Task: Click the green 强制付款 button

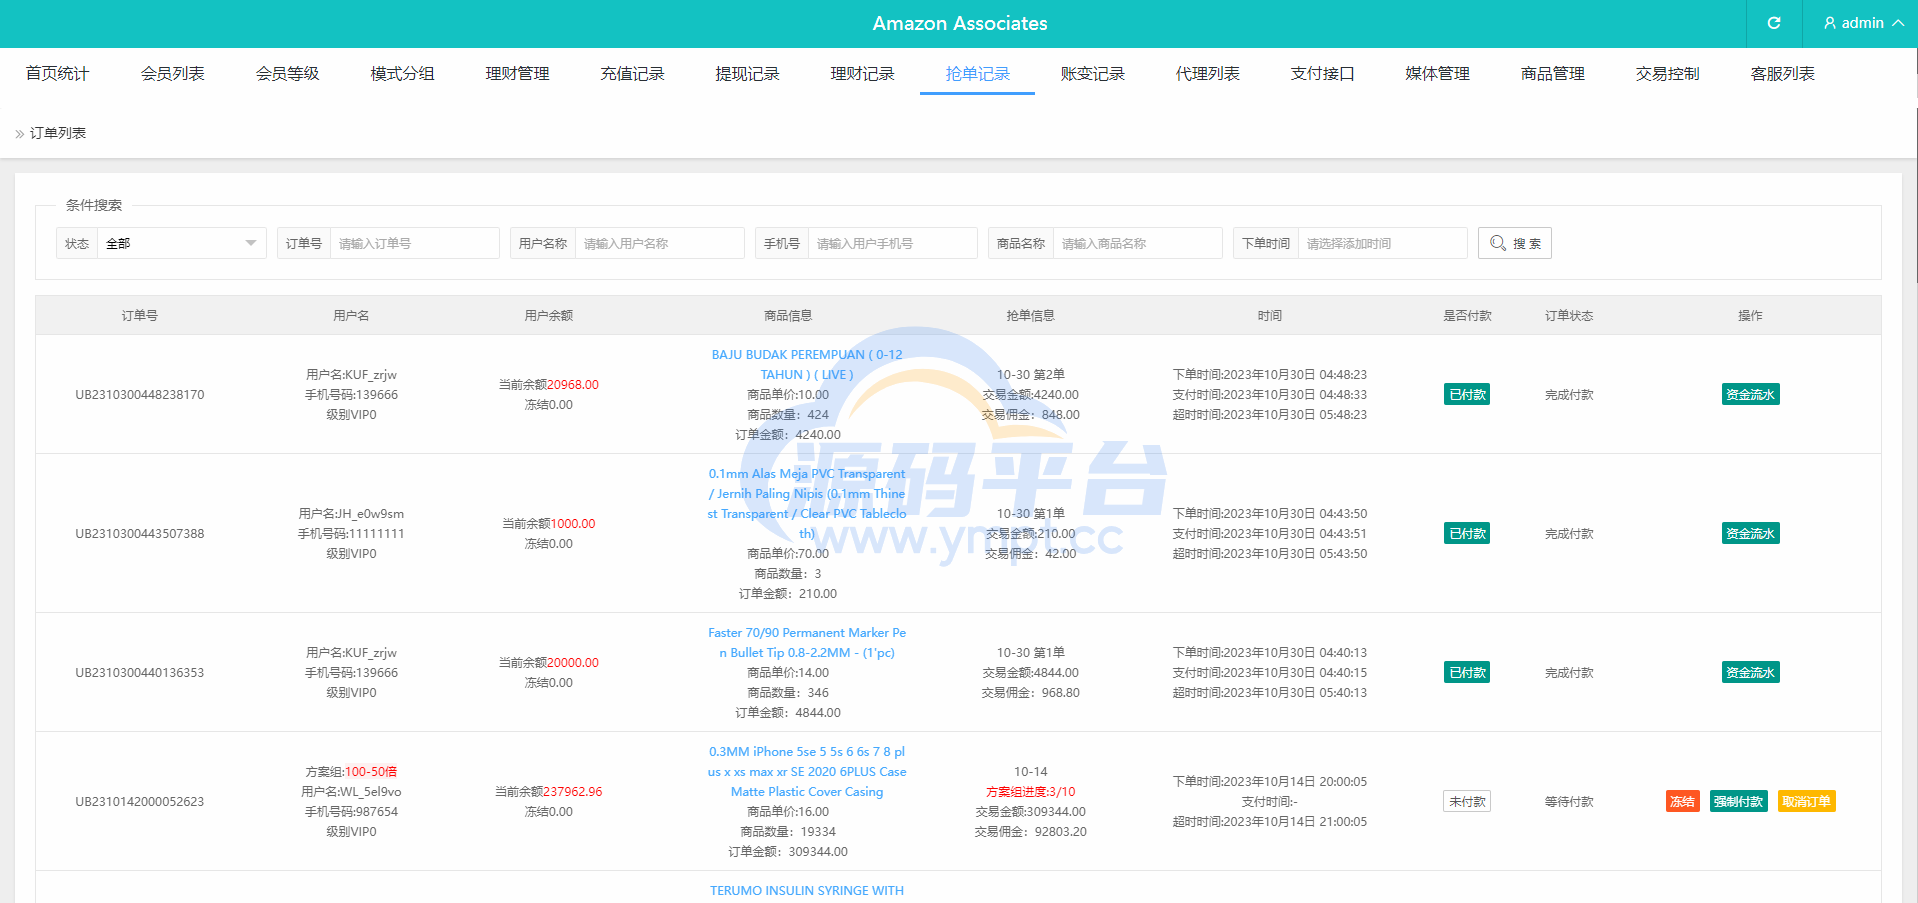Action: (x=1738, y=801)
